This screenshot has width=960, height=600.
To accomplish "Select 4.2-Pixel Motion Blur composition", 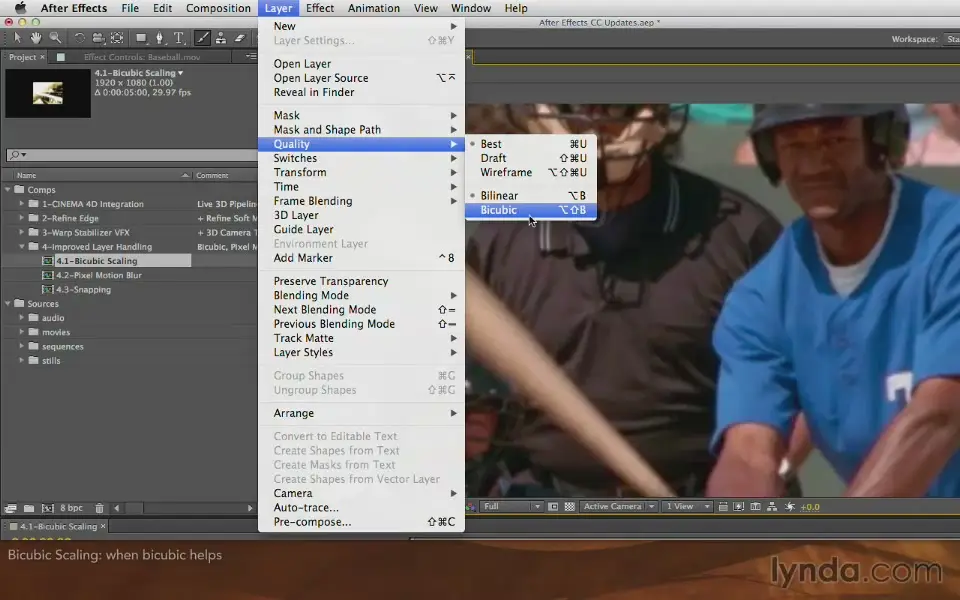I will tap(98, 275).
